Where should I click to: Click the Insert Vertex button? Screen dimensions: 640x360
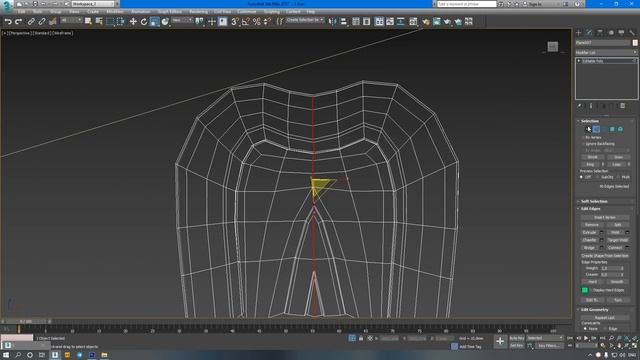[605, 217]
